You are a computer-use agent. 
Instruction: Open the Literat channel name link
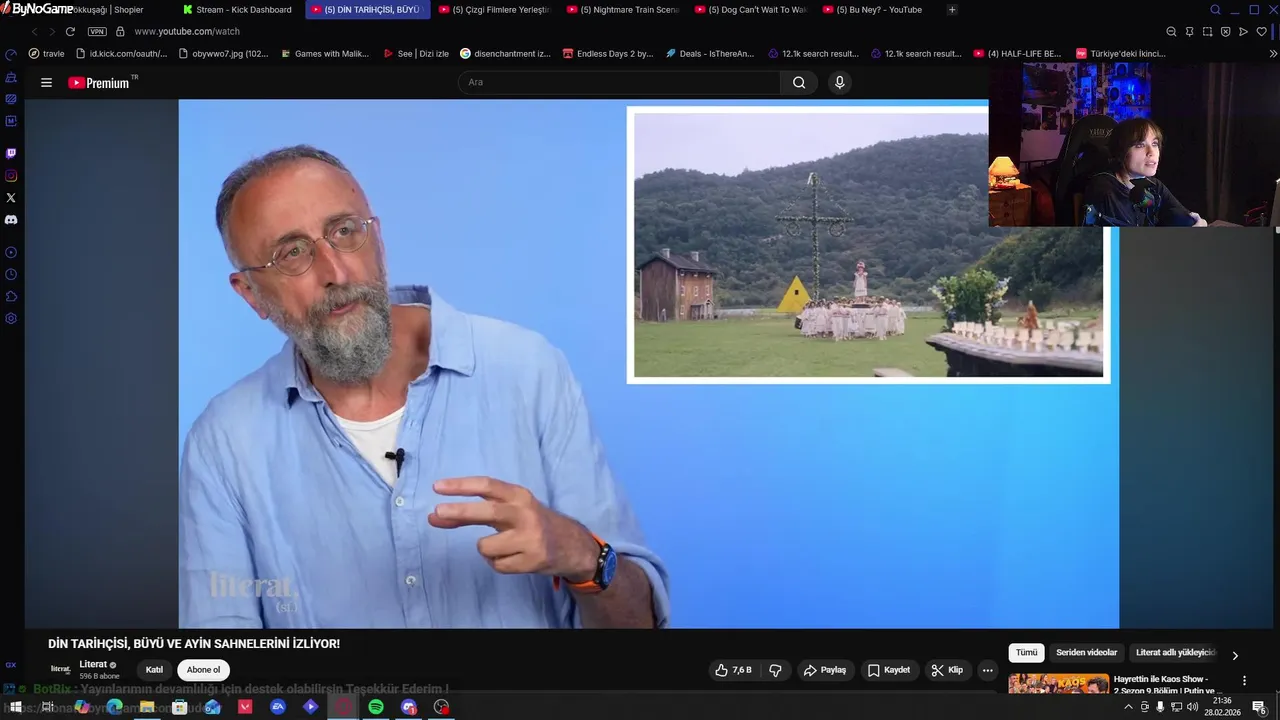click(x=93, y=664)
